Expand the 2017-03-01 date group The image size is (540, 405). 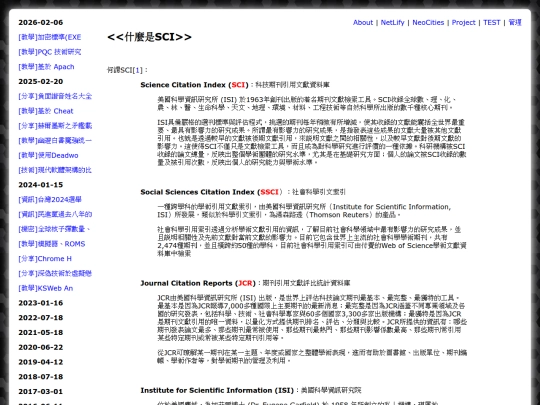click(x=41, y=392)
